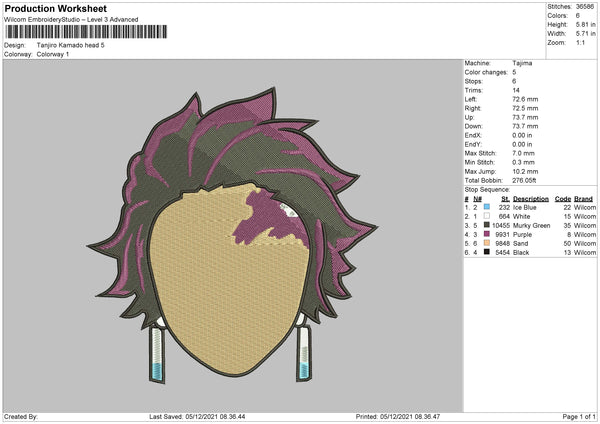Image resolution: width=600 pixels, height=424 pixels.
Task: Click the Machine value "Tajima"
Action: coord(522,63)
